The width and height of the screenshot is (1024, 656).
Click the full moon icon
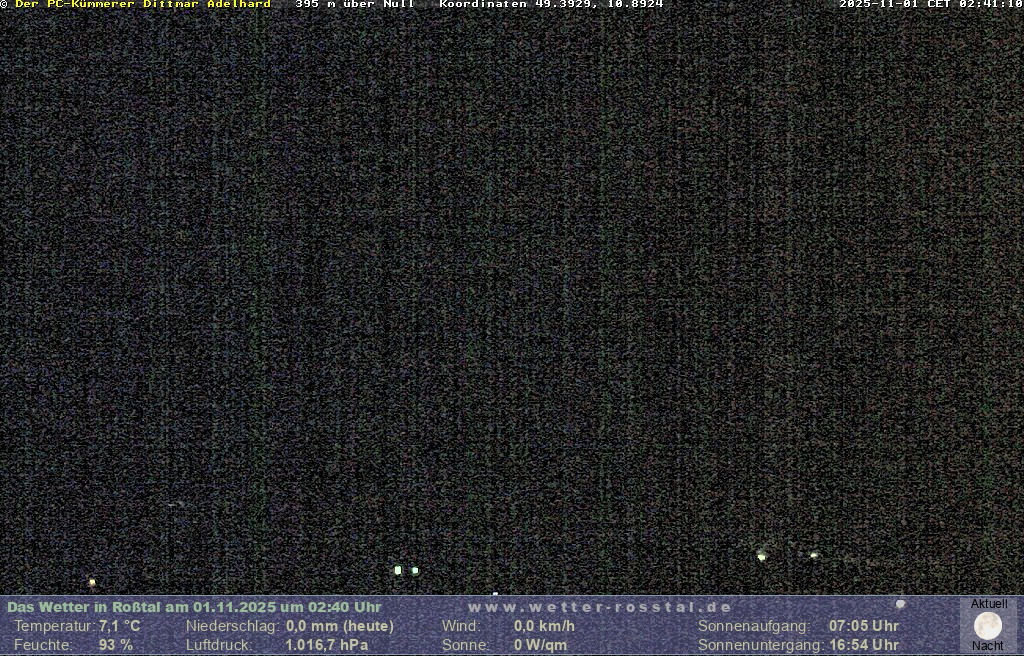pyautogui.click(x=988, y=626)
